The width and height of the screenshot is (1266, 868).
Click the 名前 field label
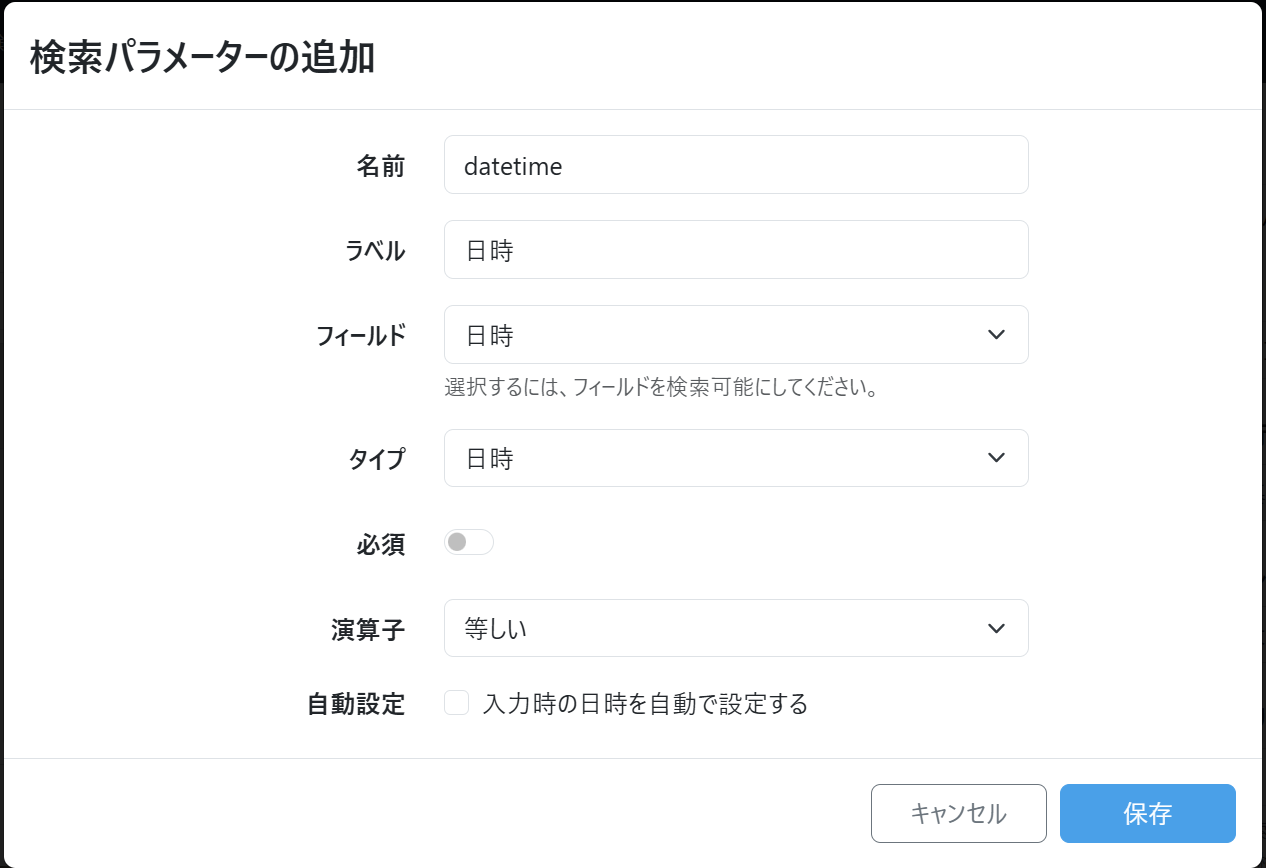point(380,166)
